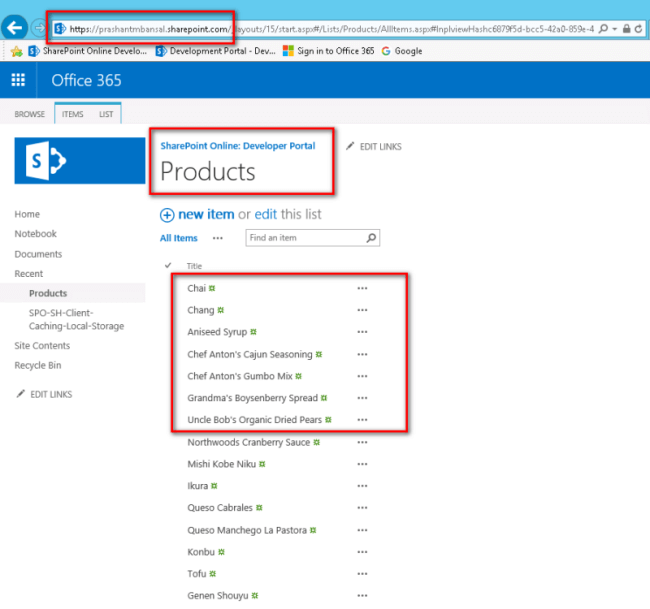Click the search magnifier in address bar
Image resolution: width=650 pixels, height=609 pixels.
(x=604, y=29)
